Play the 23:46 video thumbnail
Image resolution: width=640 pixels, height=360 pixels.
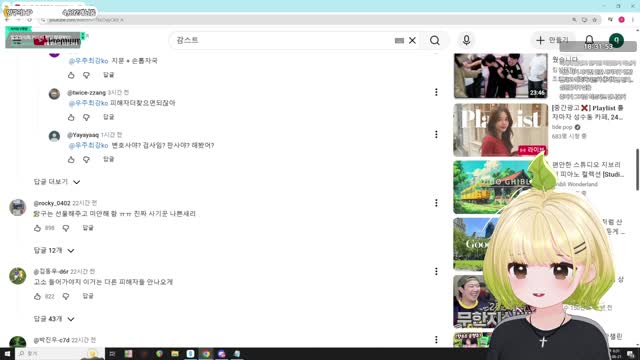click(x=500, y=76)
